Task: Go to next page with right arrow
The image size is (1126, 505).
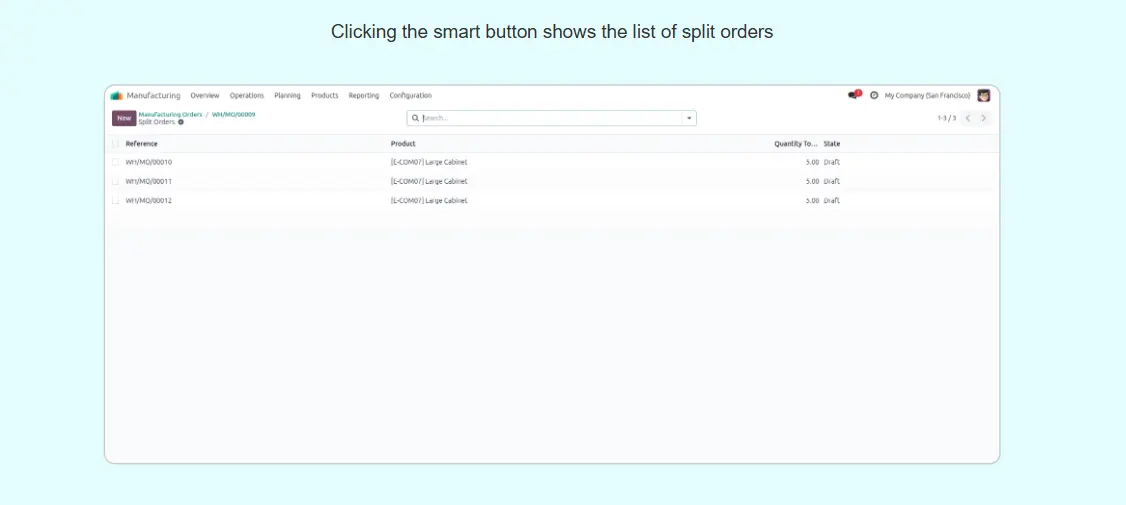Action: coord(984,118)
